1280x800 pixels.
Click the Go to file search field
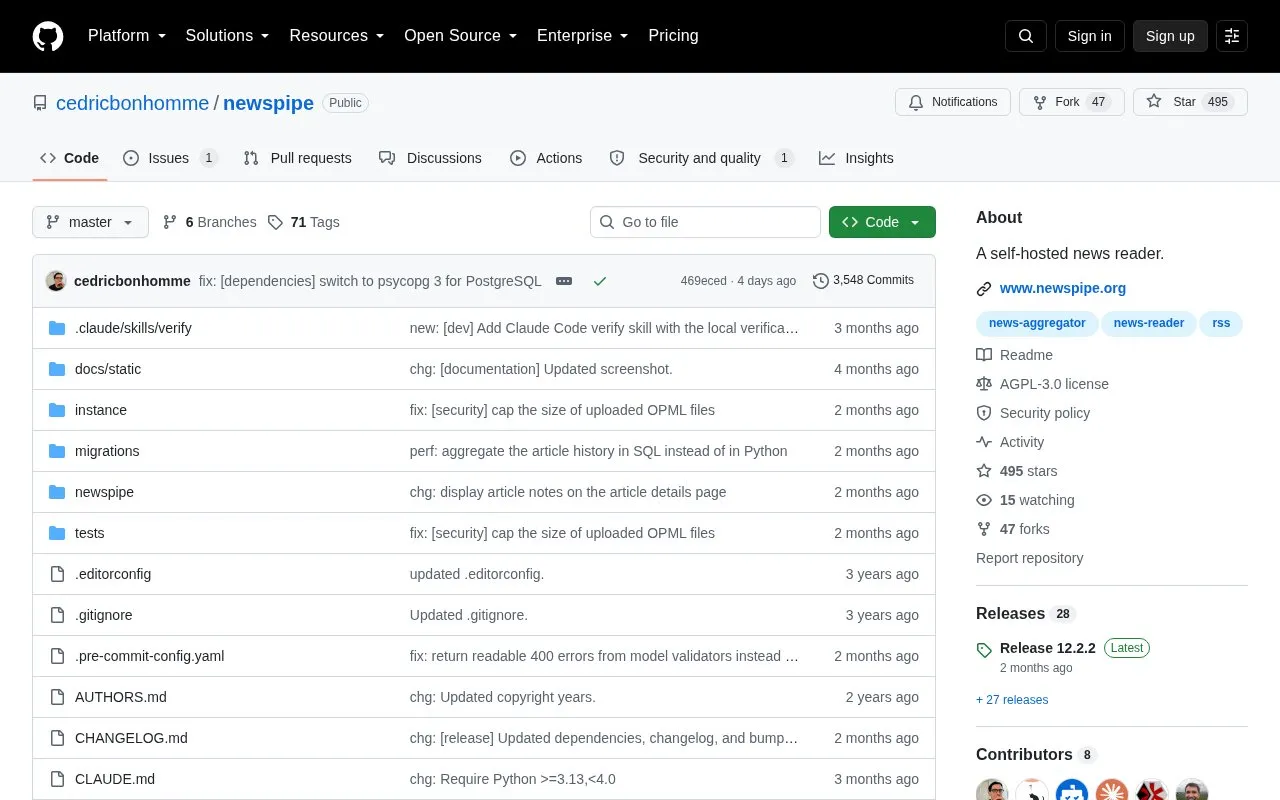(705, 222)
